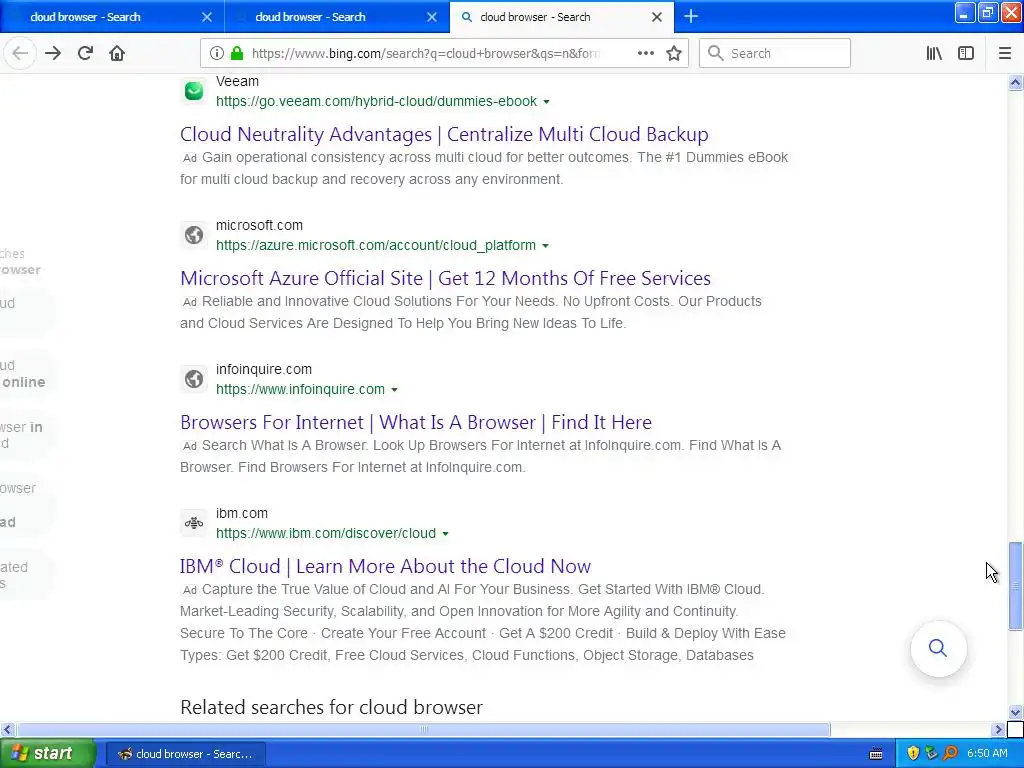The width and height of the screenshot is (1024, 768).
Task: Visit the www.infoinquire.com green URL
Action: (x=300, y=389)
